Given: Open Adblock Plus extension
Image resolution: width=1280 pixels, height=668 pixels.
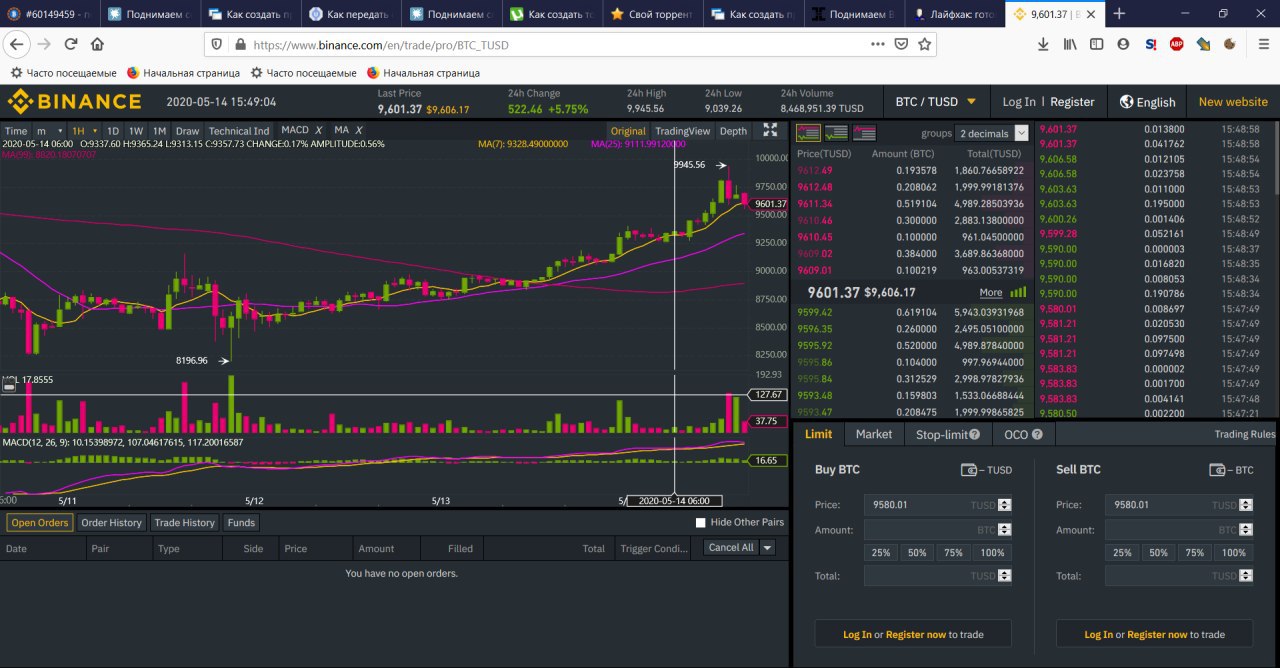Looking at the screenshot, I should 1177,44.
